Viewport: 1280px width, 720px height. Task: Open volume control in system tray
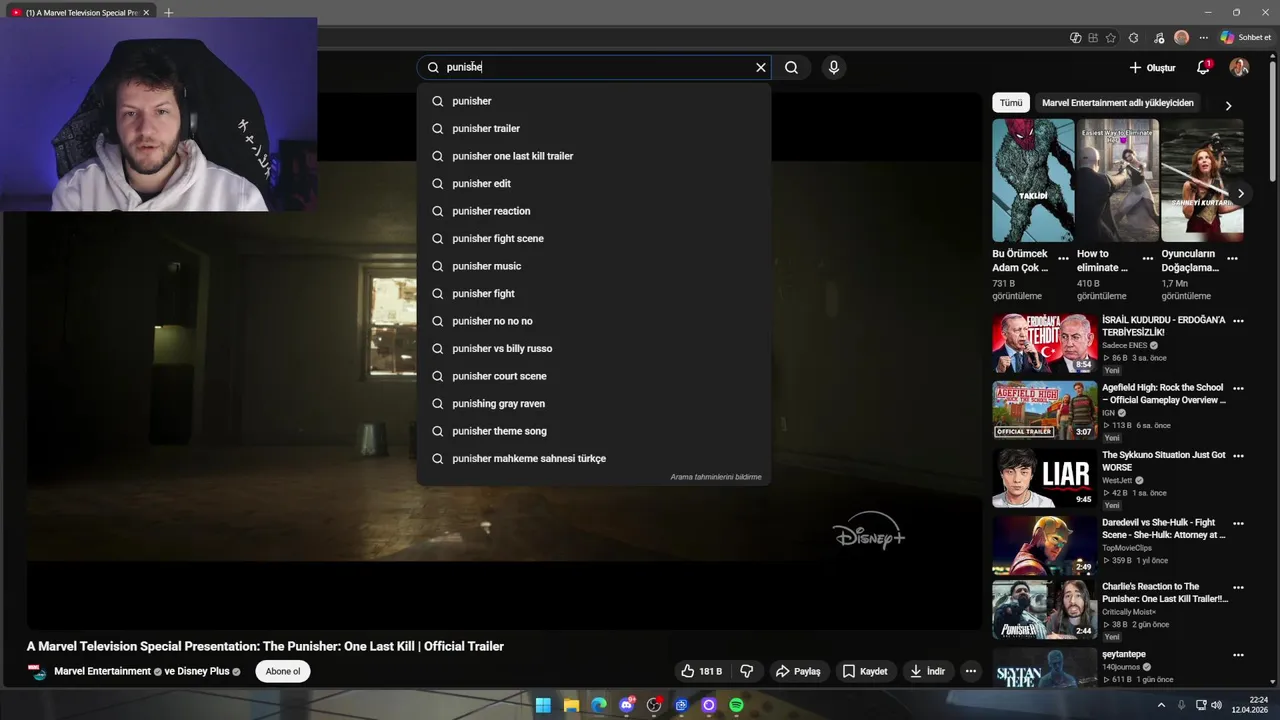pos(1216,705)
